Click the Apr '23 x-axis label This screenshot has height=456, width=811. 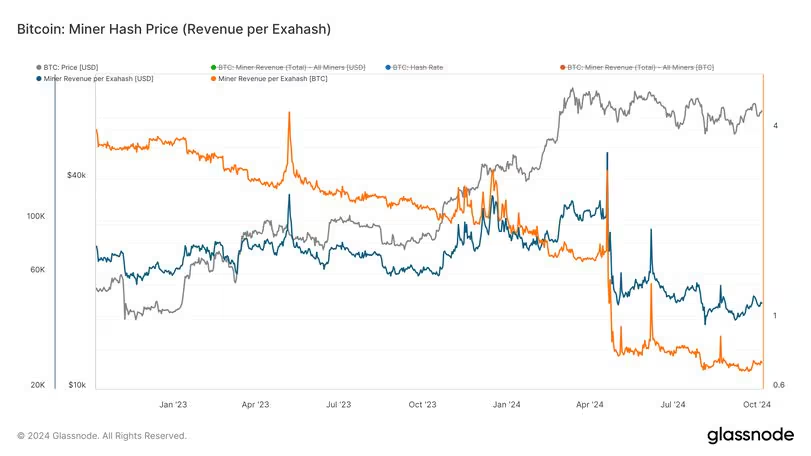(256, 404)
